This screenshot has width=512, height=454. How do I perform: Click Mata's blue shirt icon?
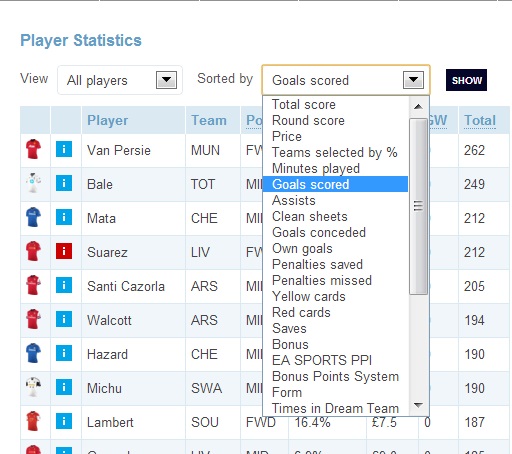33,217
